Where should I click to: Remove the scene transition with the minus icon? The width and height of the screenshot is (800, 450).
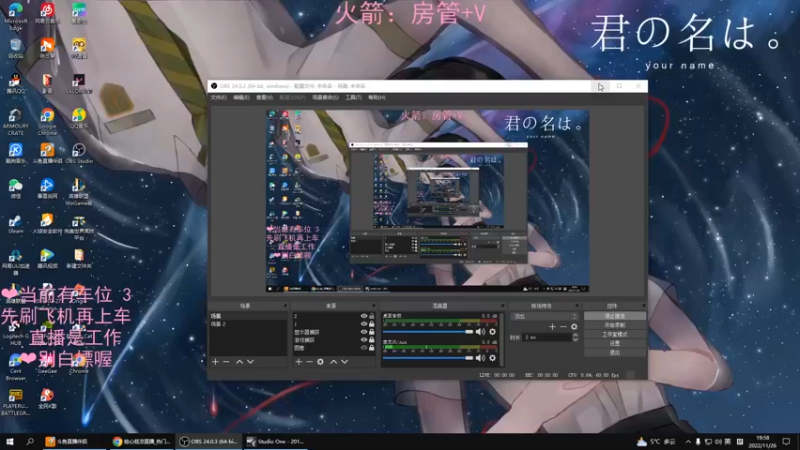tap(563, 327)
